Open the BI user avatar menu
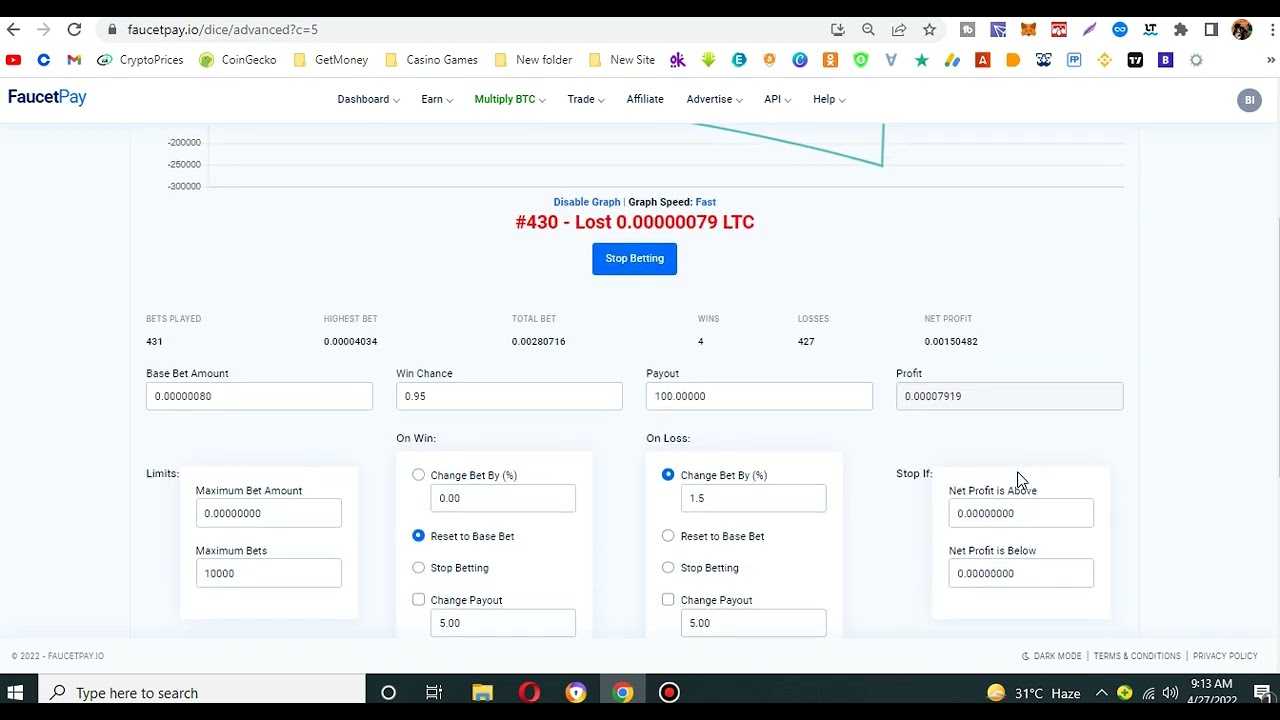Screen dimensions: 1280x720 [1249, 100]
